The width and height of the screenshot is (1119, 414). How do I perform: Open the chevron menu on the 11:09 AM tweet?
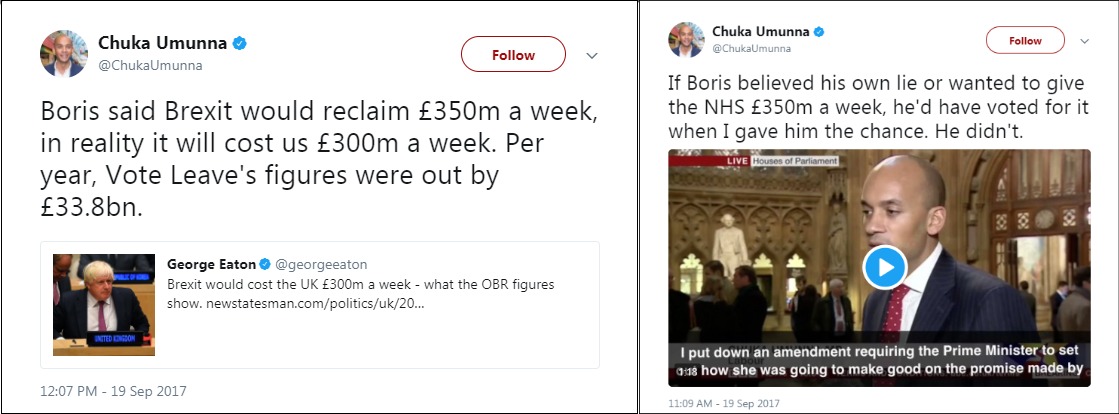point(1085,42)
